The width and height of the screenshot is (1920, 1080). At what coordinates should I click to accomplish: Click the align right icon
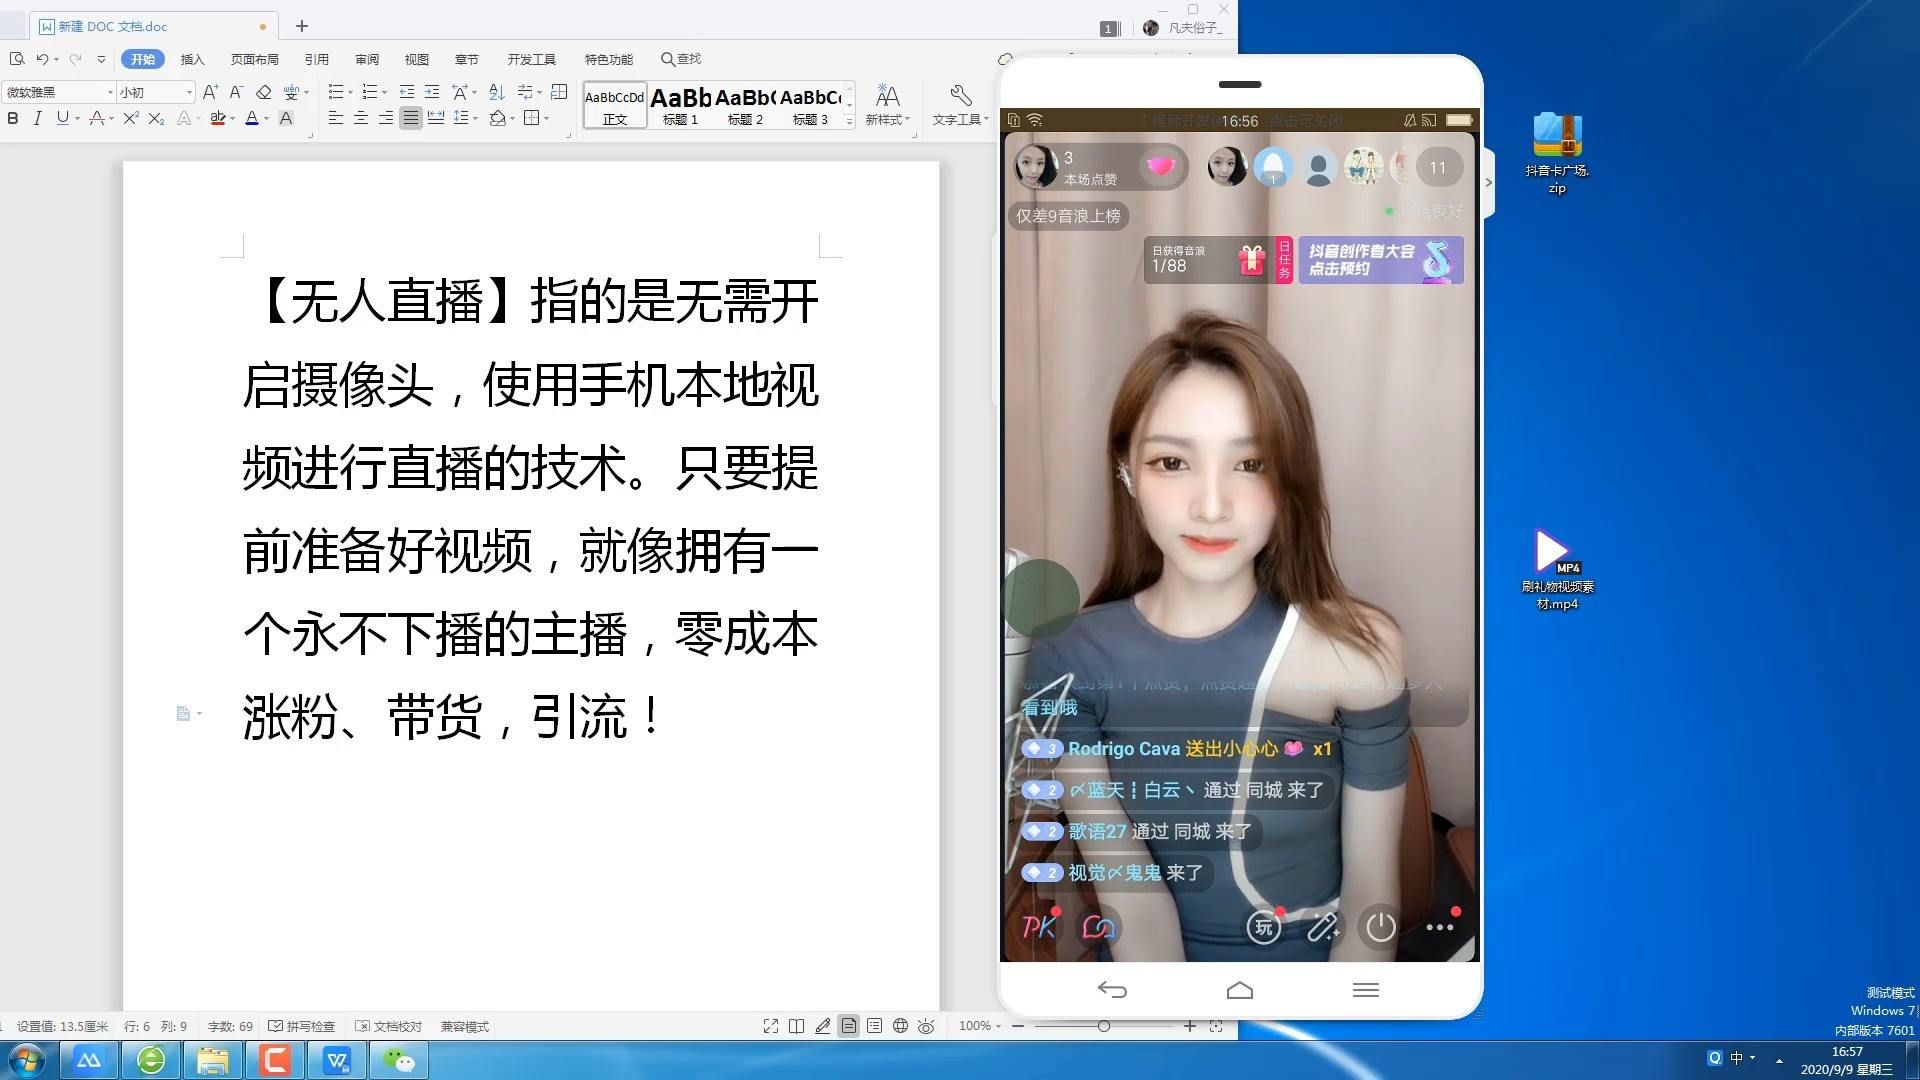(x=385, y=119)
